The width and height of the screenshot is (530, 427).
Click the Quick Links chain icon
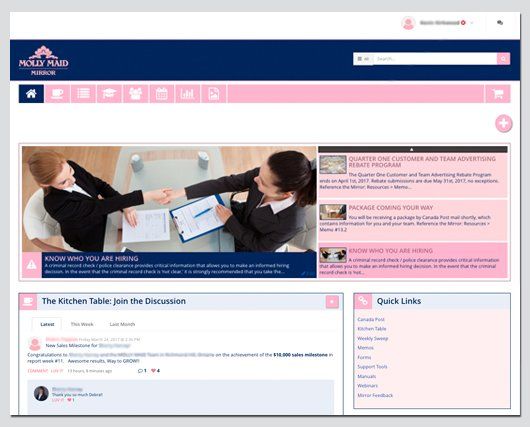pyautogui.click(x=363, y=301)
